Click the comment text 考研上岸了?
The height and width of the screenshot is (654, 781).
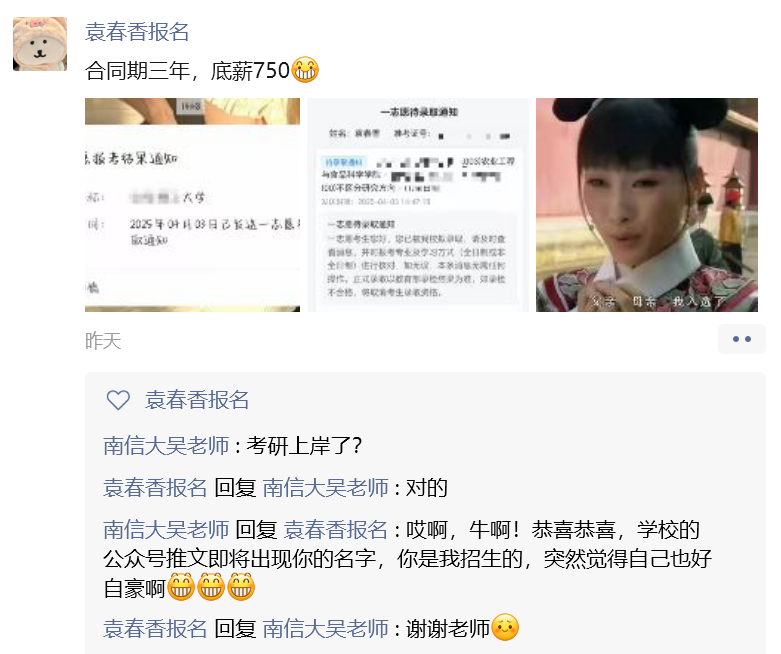pos(304,445)
